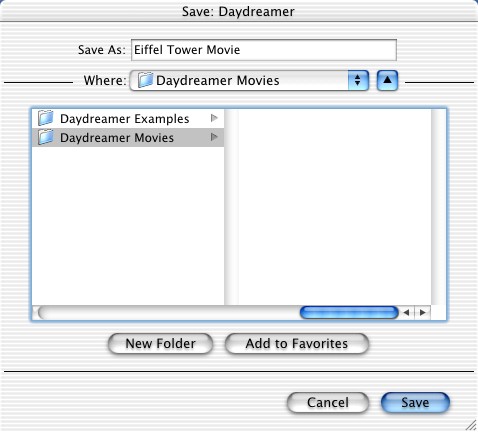Select the Daydreamer Examples folder name

[x=125, y=119]
